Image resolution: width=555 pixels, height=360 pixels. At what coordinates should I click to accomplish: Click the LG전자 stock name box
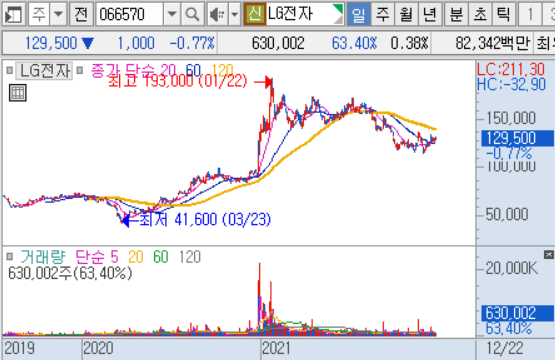pos(305,14)
